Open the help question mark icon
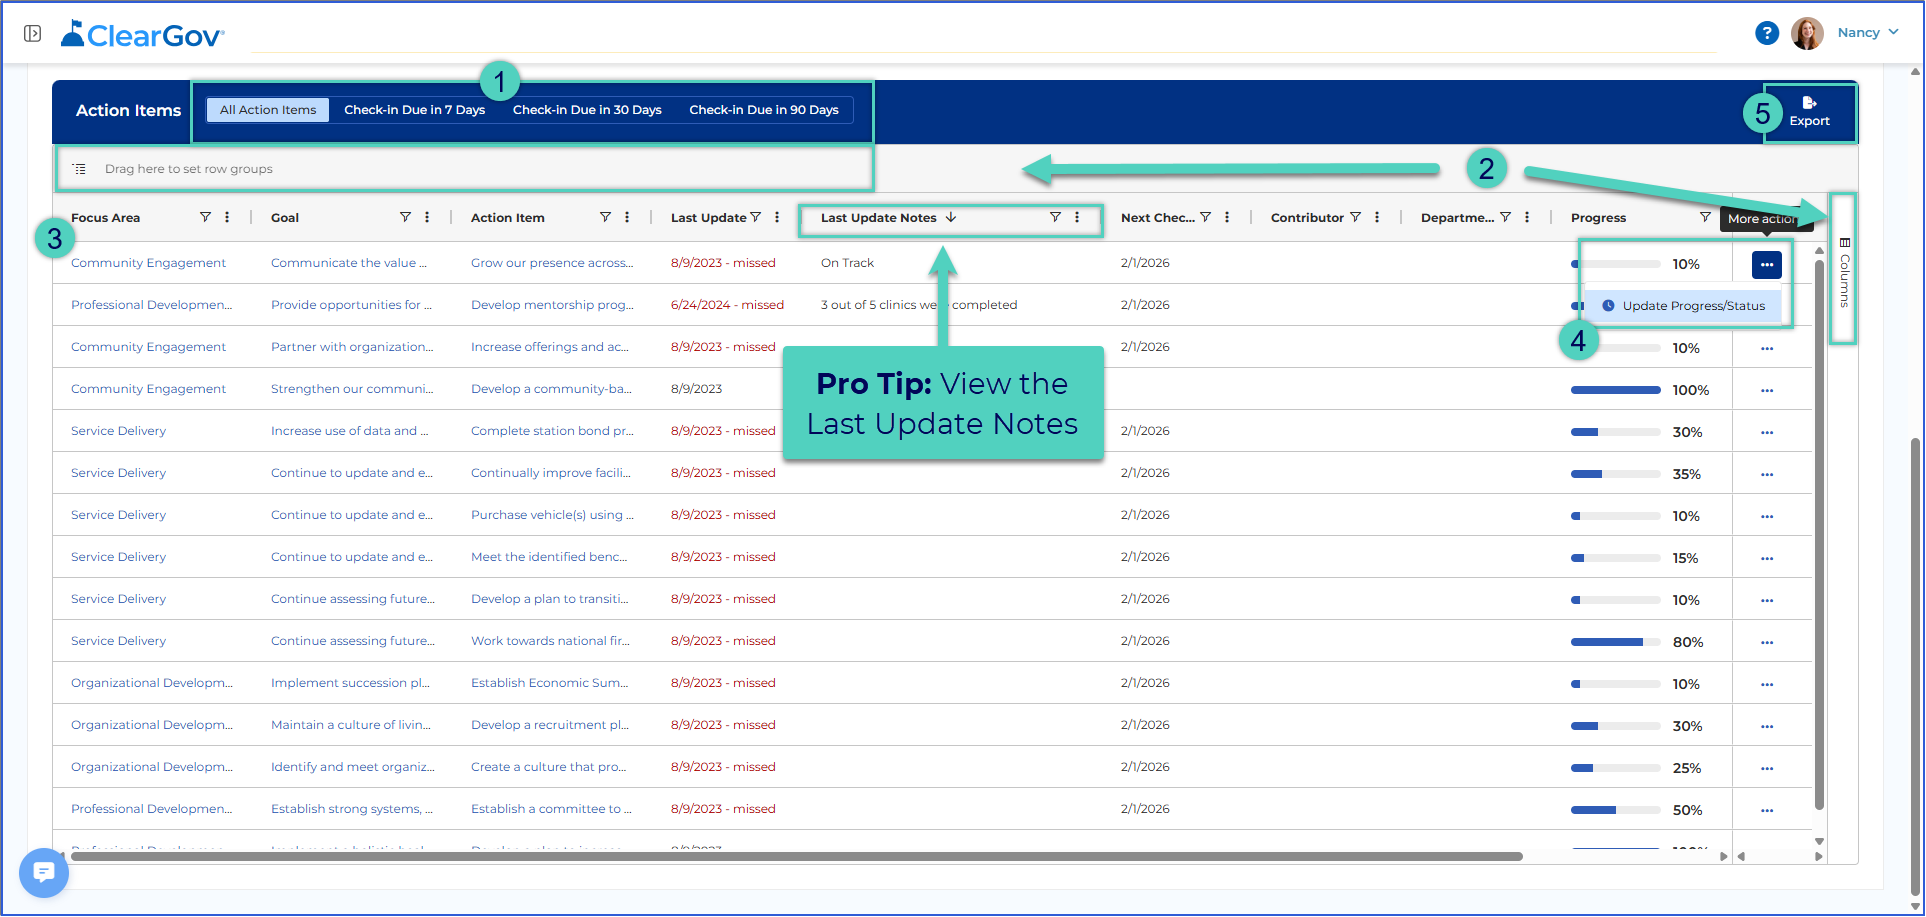Image resolution: width=1926 pixels, height=917 pixels. pos(1767,33)
